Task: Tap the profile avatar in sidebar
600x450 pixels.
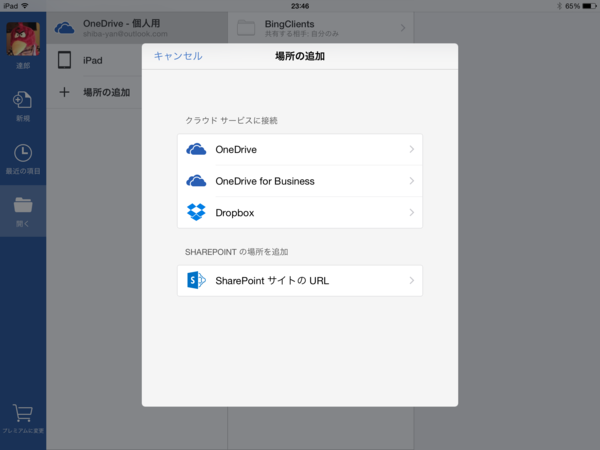Action: coord(23,39)
